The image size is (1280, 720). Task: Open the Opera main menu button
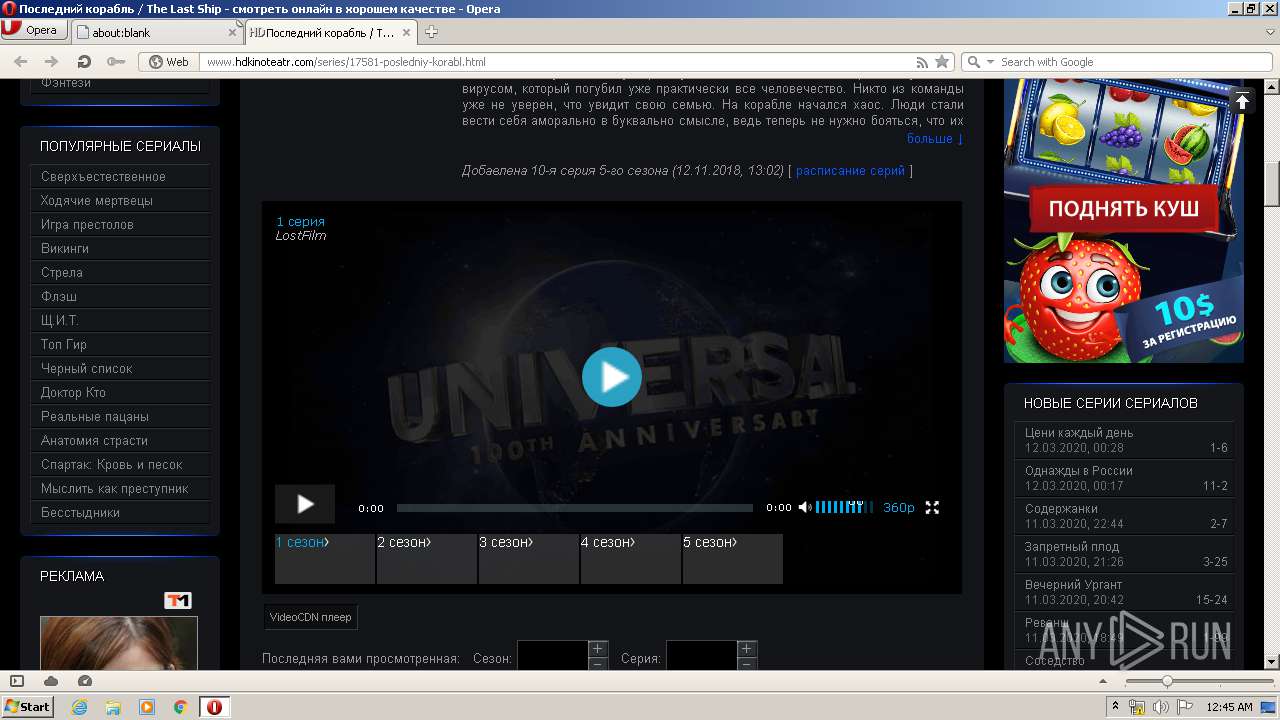33,30
